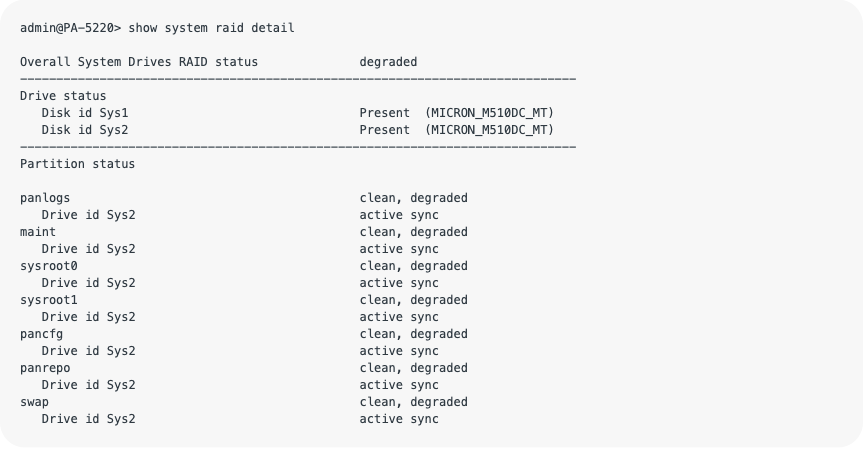Click 'clean, degraded' next to sysroot1

click(413, 300)
